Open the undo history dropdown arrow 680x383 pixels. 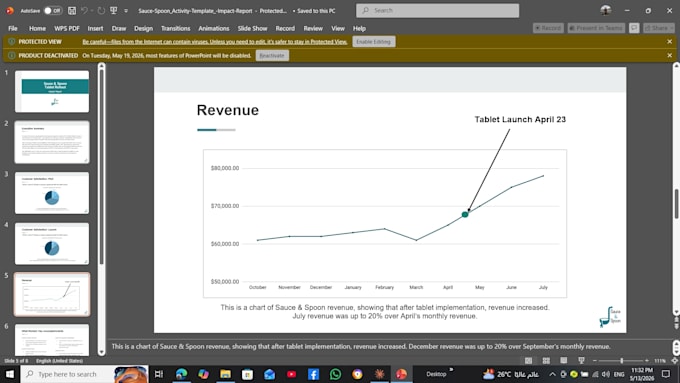[x=92, y=10]
